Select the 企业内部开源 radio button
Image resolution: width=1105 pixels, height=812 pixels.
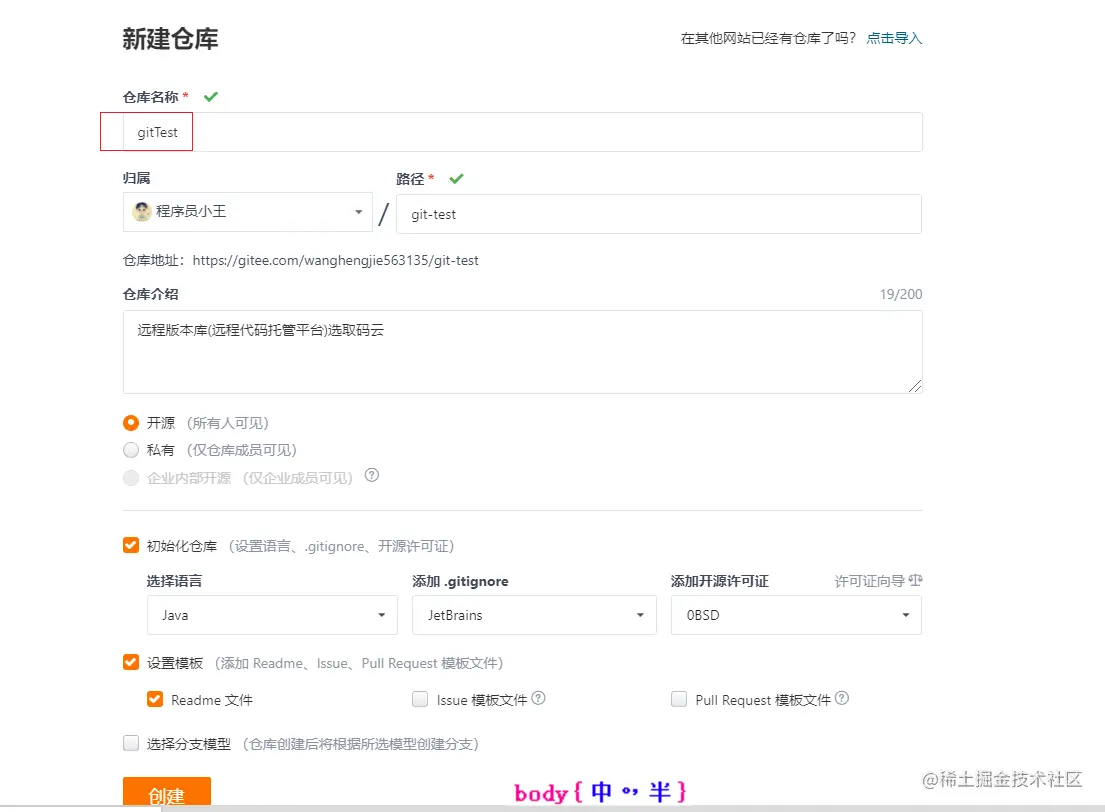pyautogui.click(x=131, y=478)
